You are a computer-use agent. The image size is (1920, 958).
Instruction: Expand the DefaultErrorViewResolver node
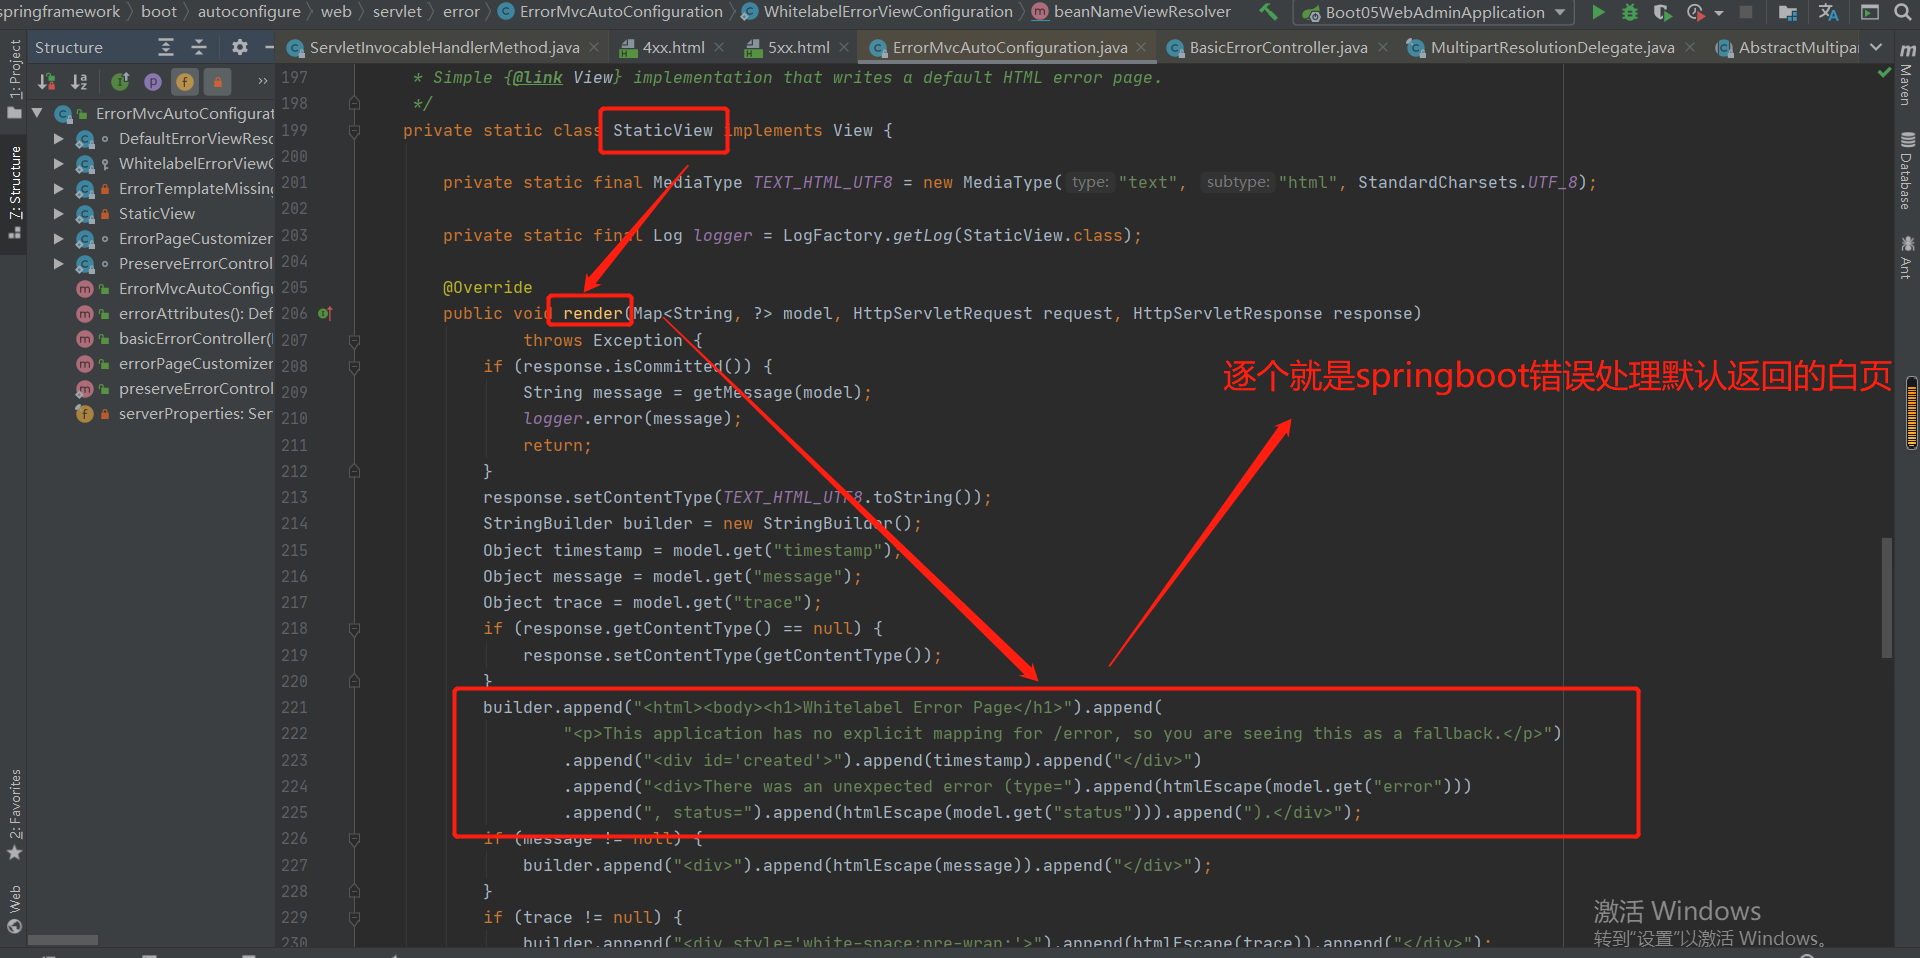(58, 138)
